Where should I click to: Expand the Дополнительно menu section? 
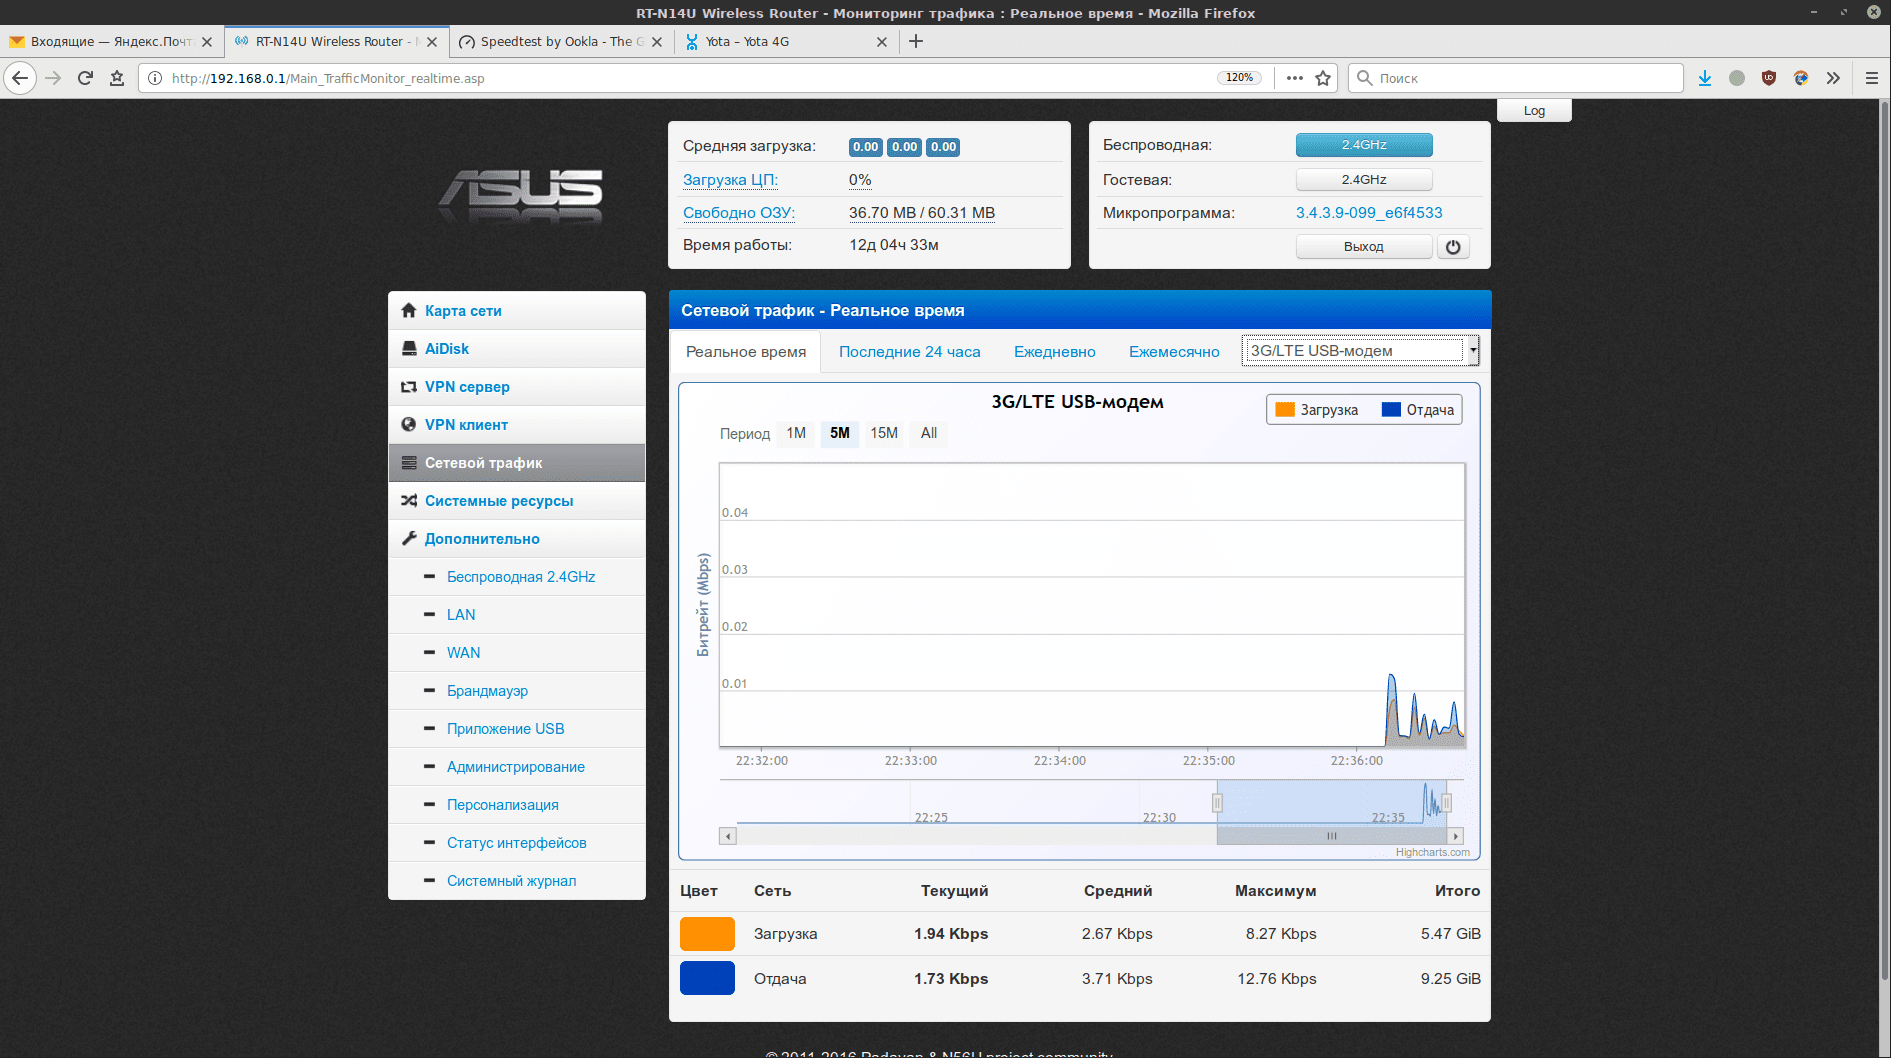pyautogui.click(x=482, y=539)
